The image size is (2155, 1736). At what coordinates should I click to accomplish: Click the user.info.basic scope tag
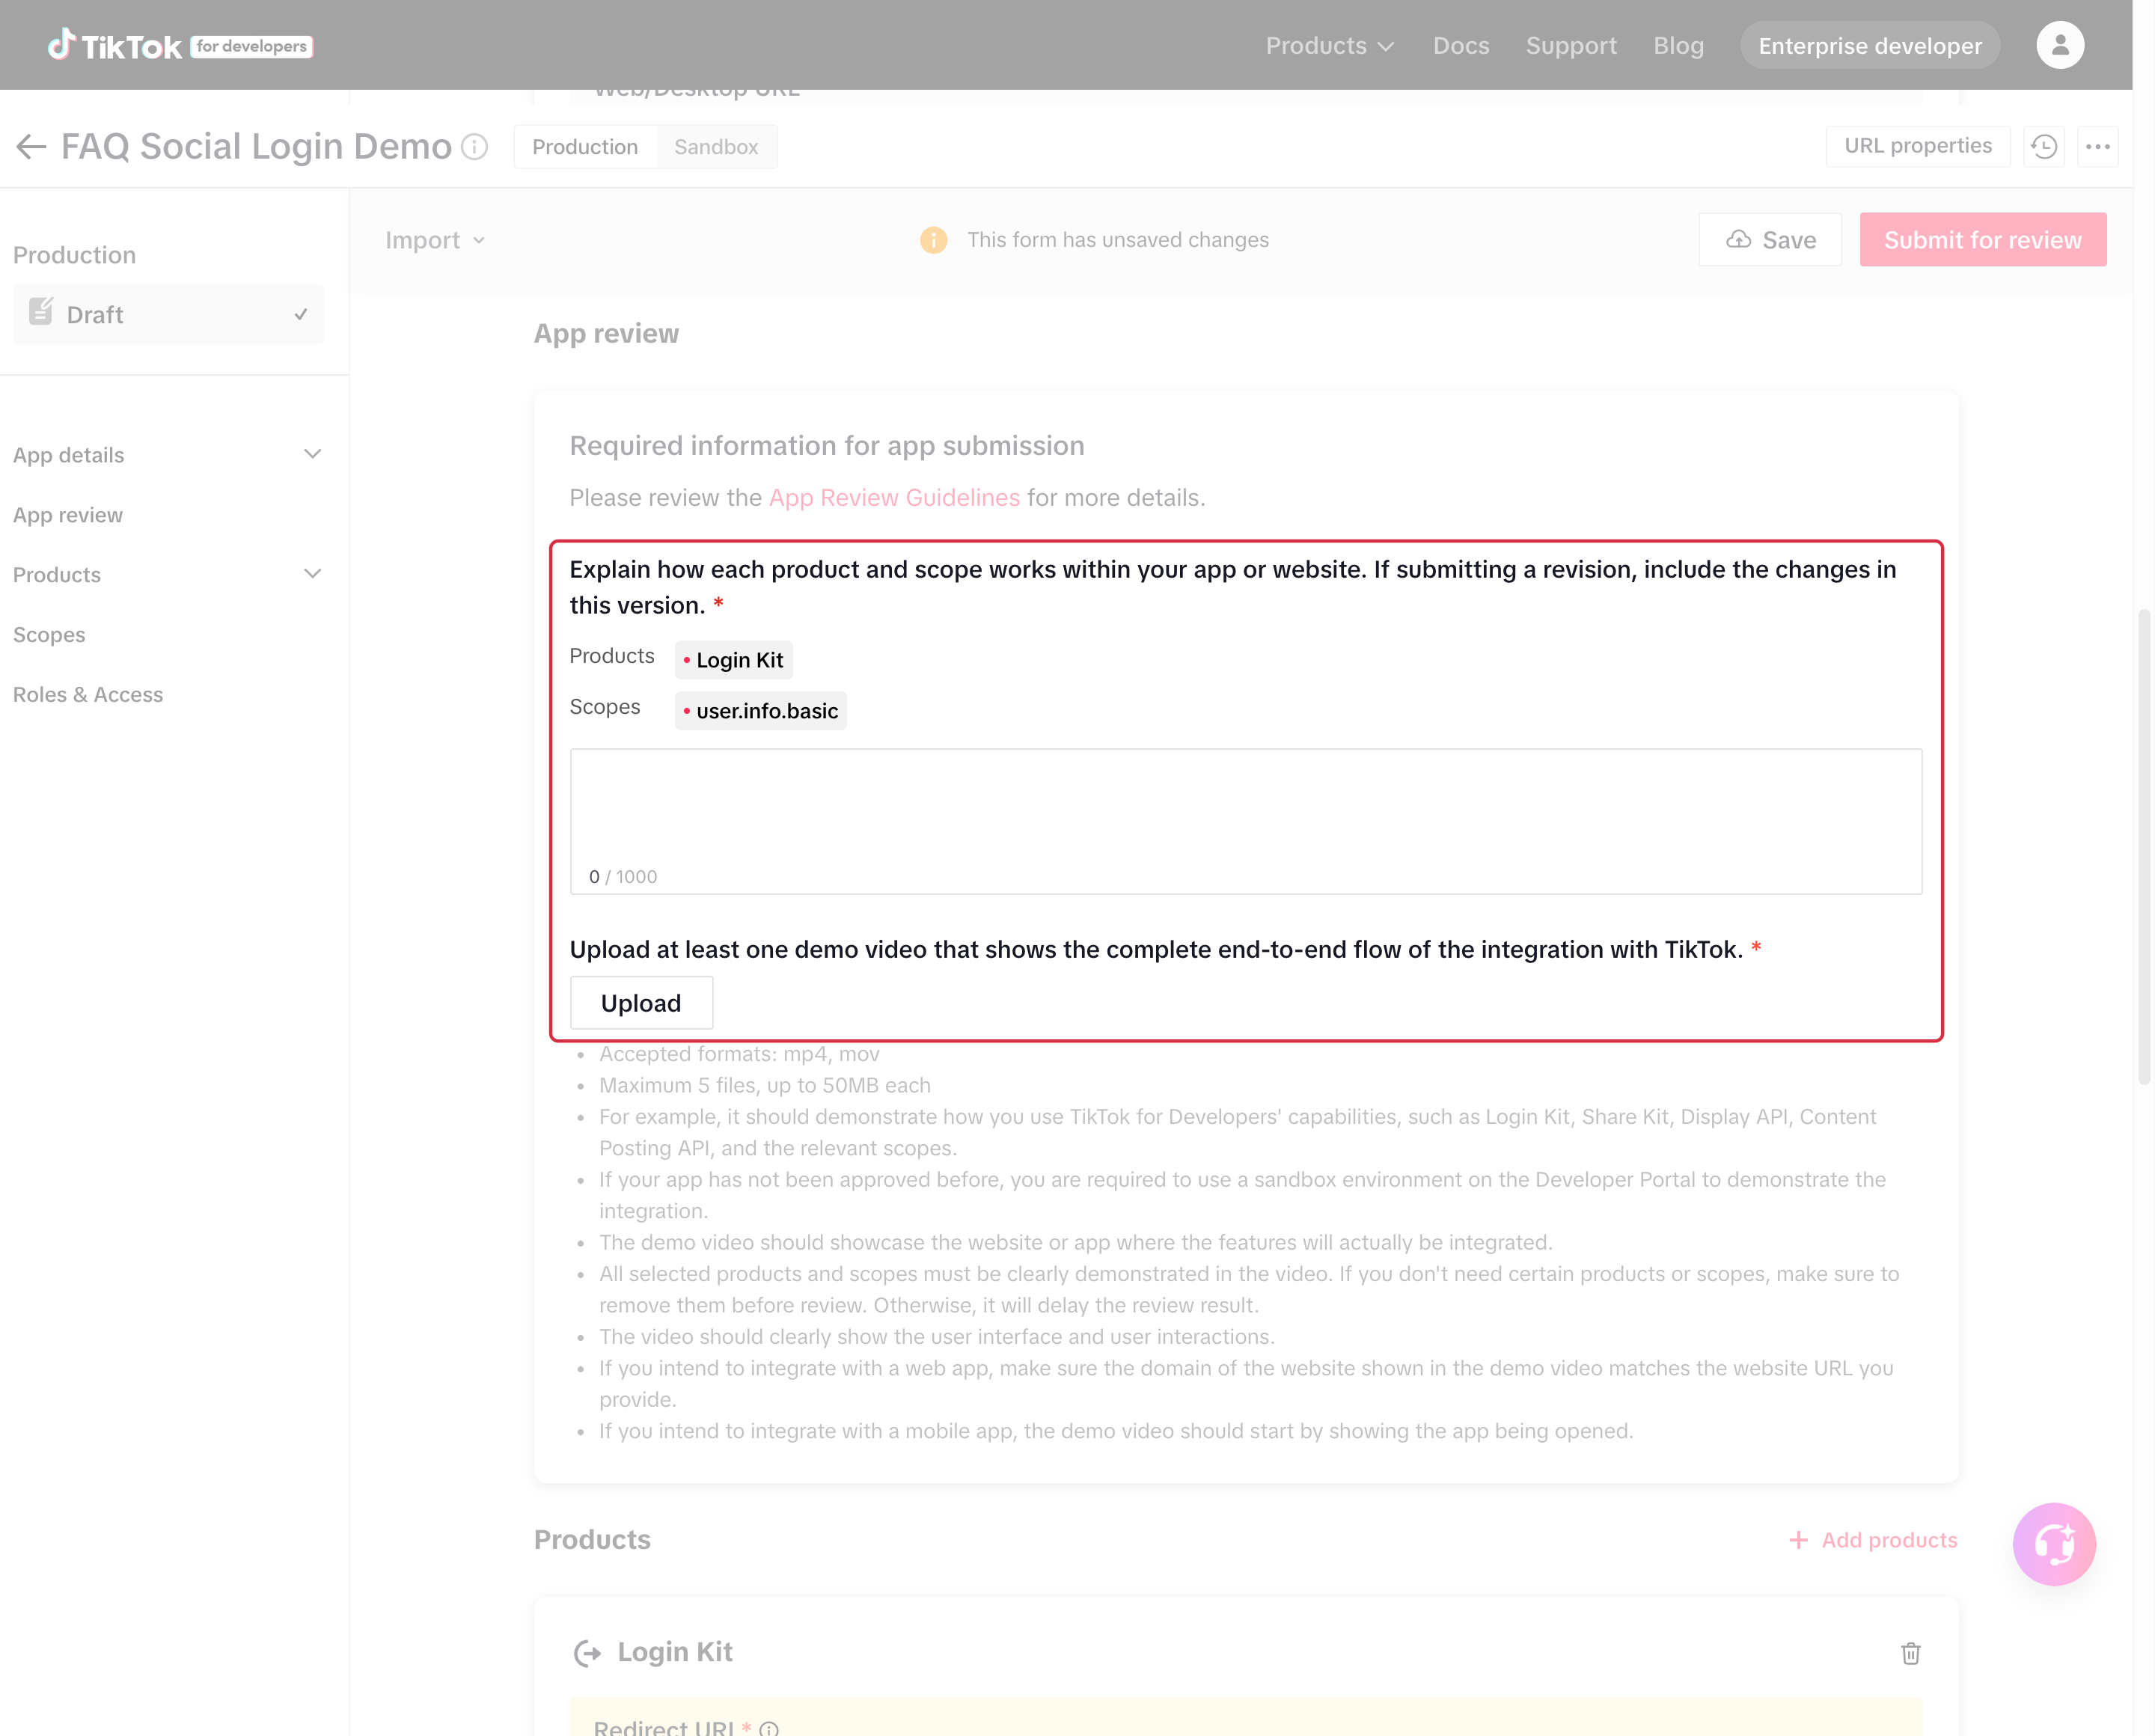tap(760, 711)
